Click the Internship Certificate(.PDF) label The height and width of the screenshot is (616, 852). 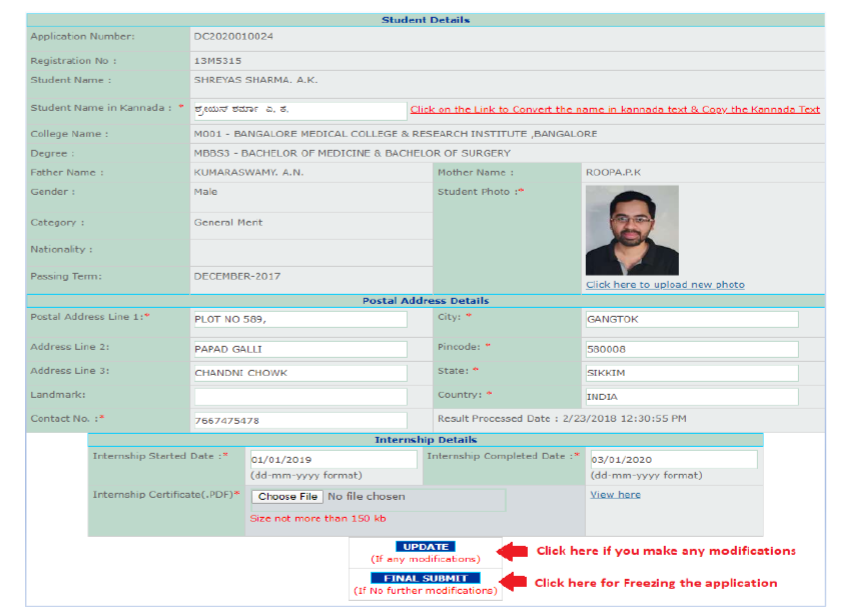tap(166, 494)
